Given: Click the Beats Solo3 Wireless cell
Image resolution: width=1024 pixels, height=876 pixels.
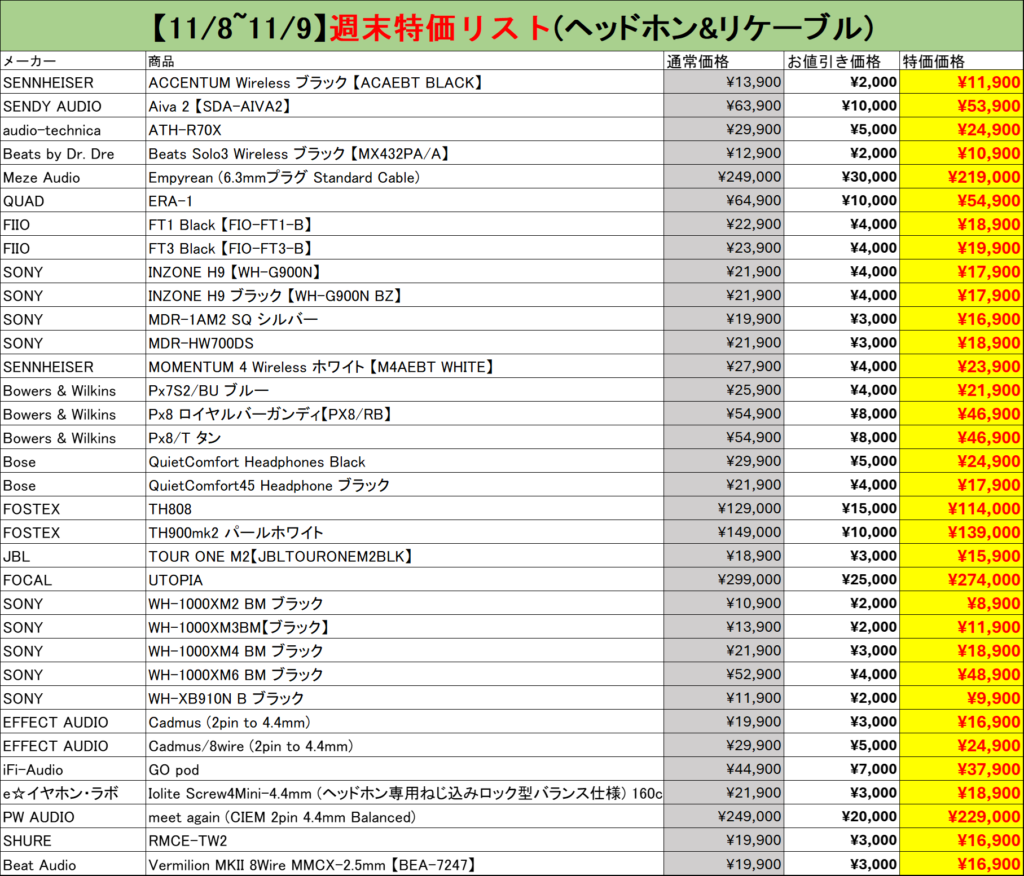Looking at the screenshot, I should click(x=298, y=154).
